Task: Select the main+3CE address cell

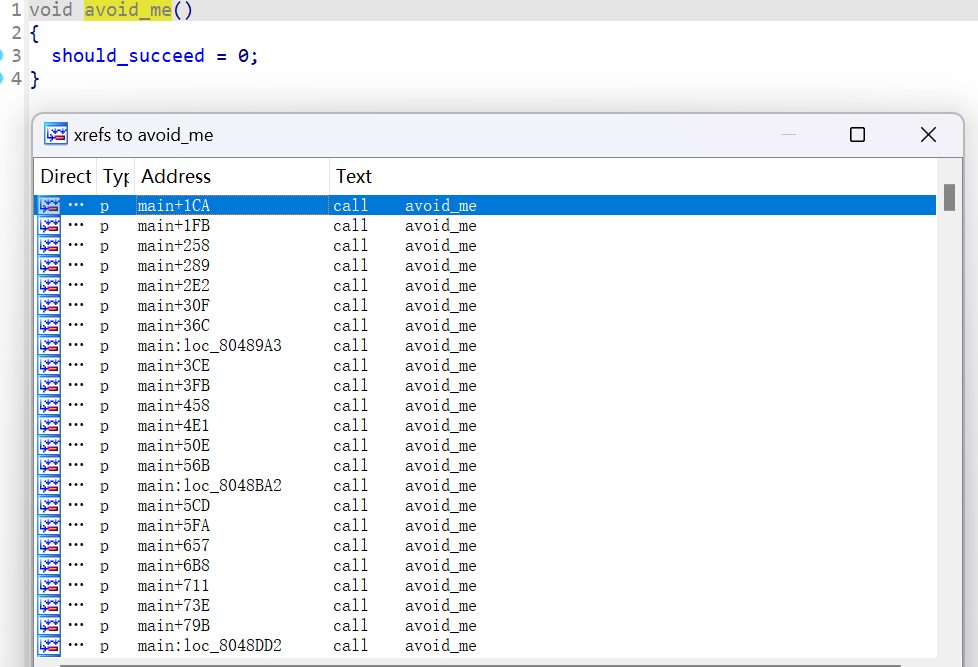Action: coord(232,365)
